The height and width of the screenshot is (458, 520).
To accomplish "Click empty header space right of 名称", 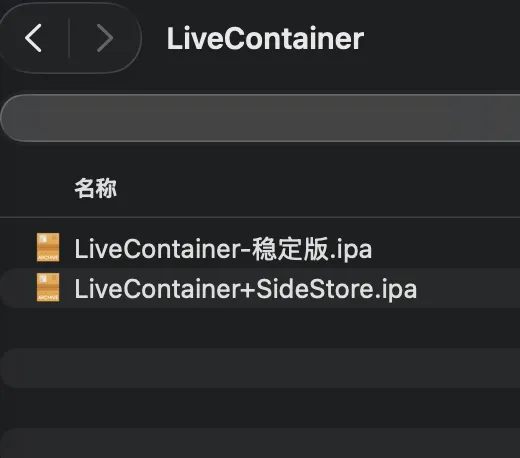I will click(x=317, y=188).
